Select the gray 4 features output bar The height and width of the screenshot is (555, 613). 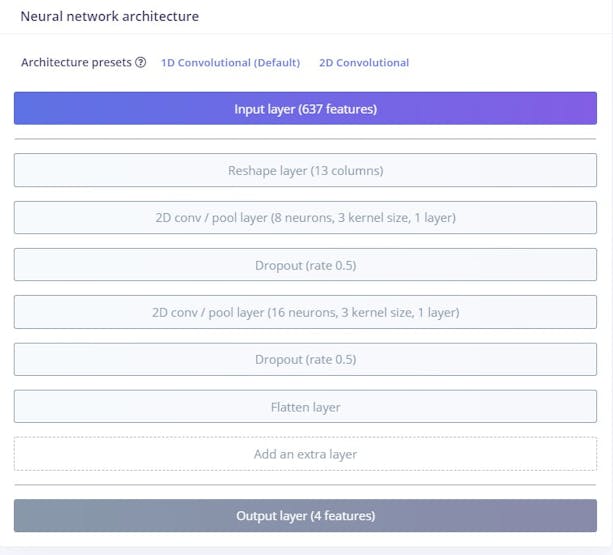[x=305, y=516]
